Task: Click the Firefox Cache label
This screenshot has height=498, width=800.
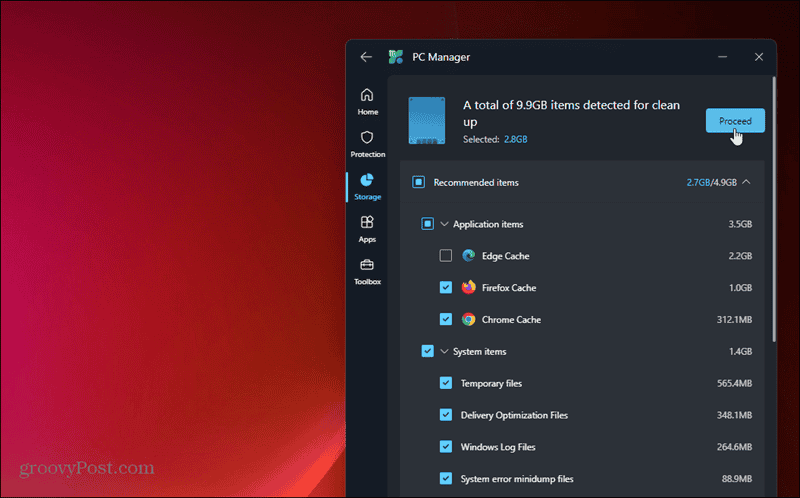Action: (509, 288)
